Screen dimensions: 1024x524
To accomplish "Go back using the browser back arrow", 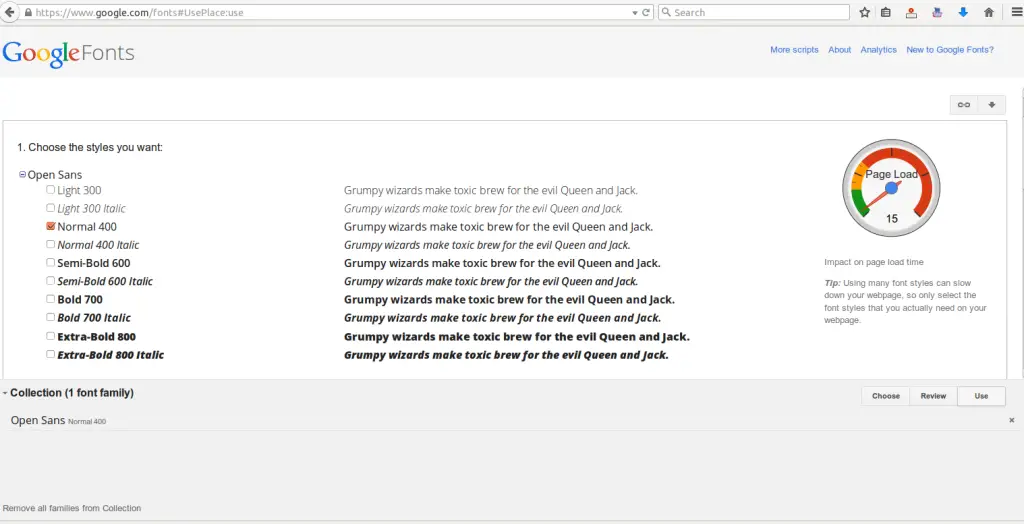I will coord(9,12).
